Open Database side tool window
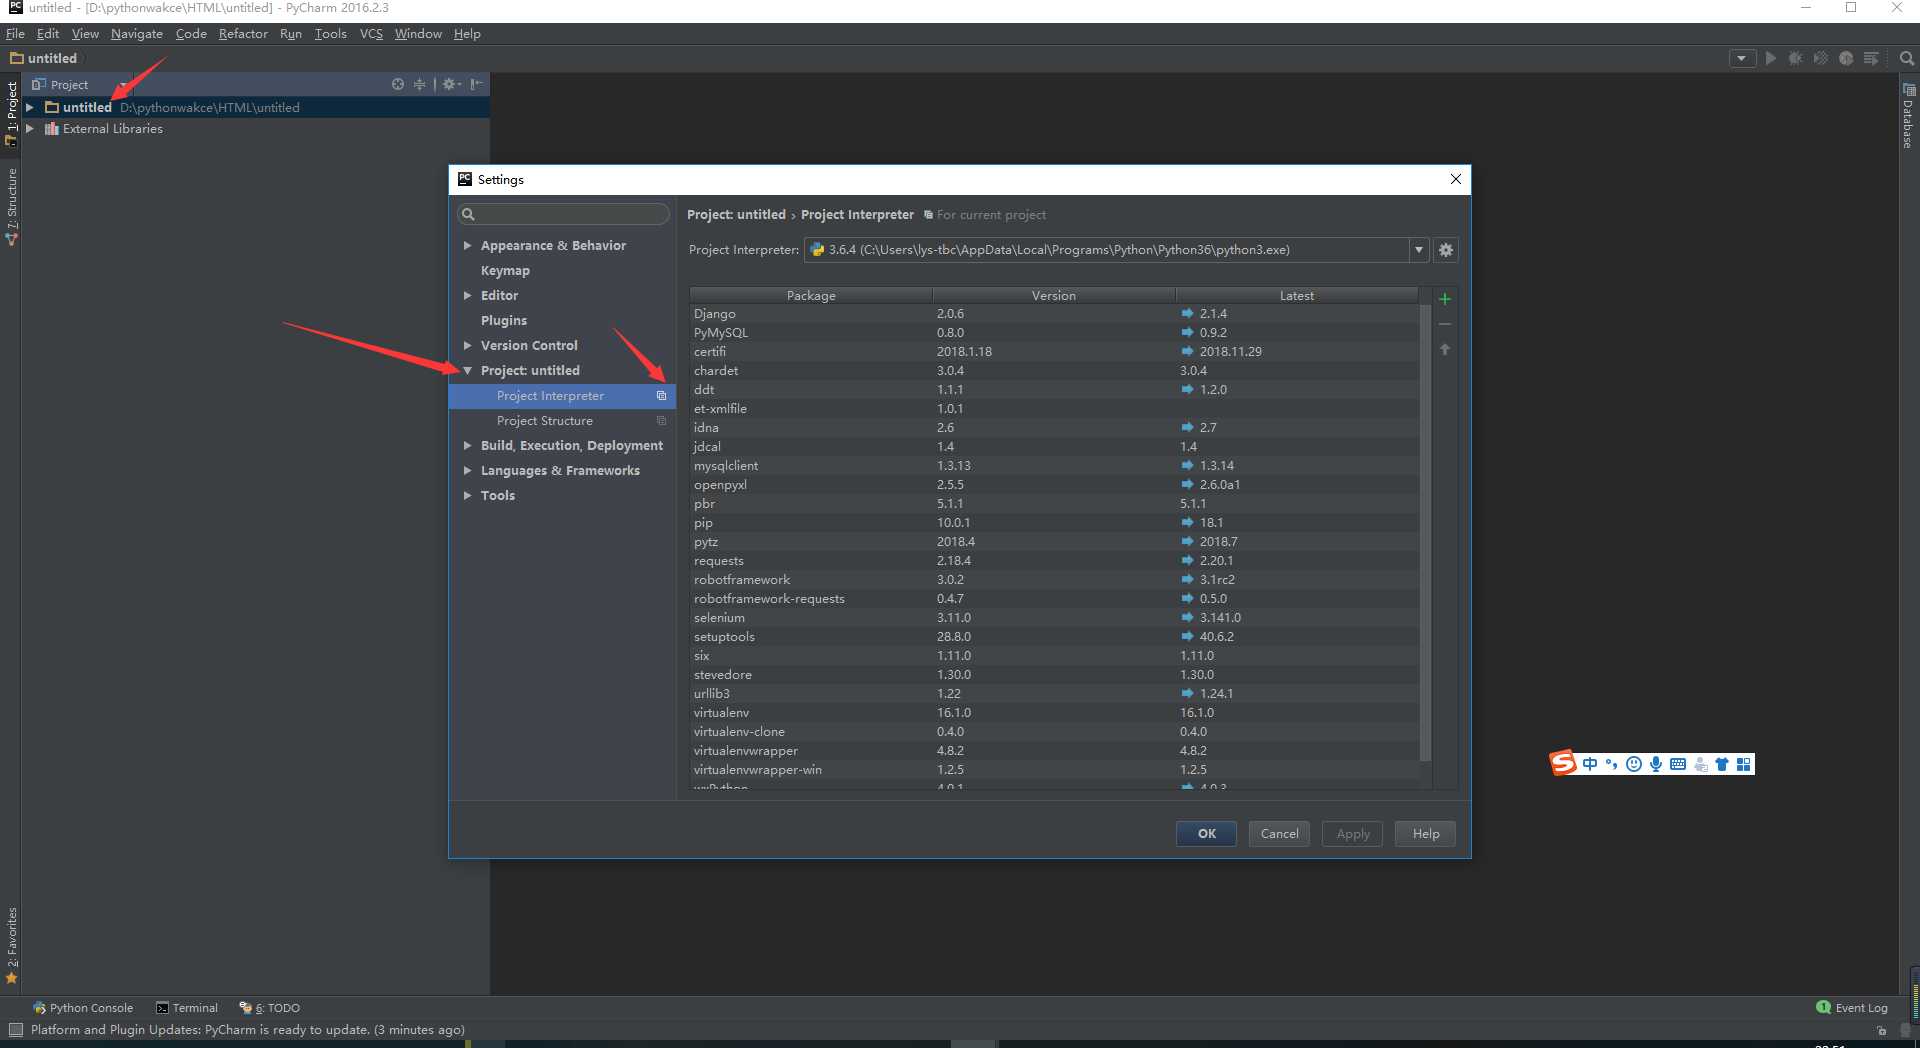1920x1048 pixels. point(1908,116)
